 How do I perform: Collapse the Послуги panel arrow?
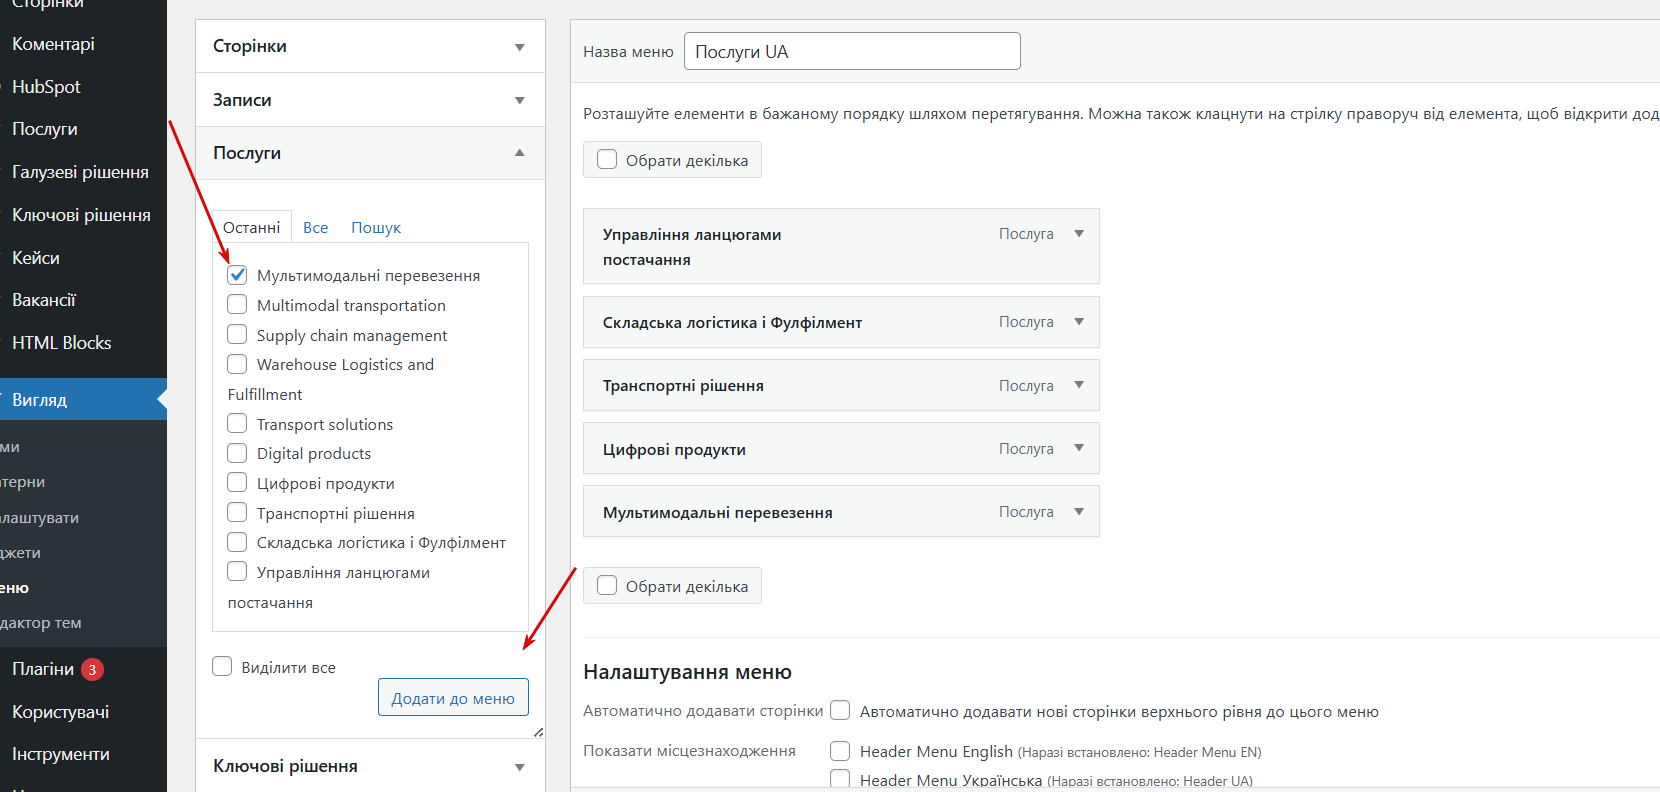pyautogui.click(x=519, y=153)
